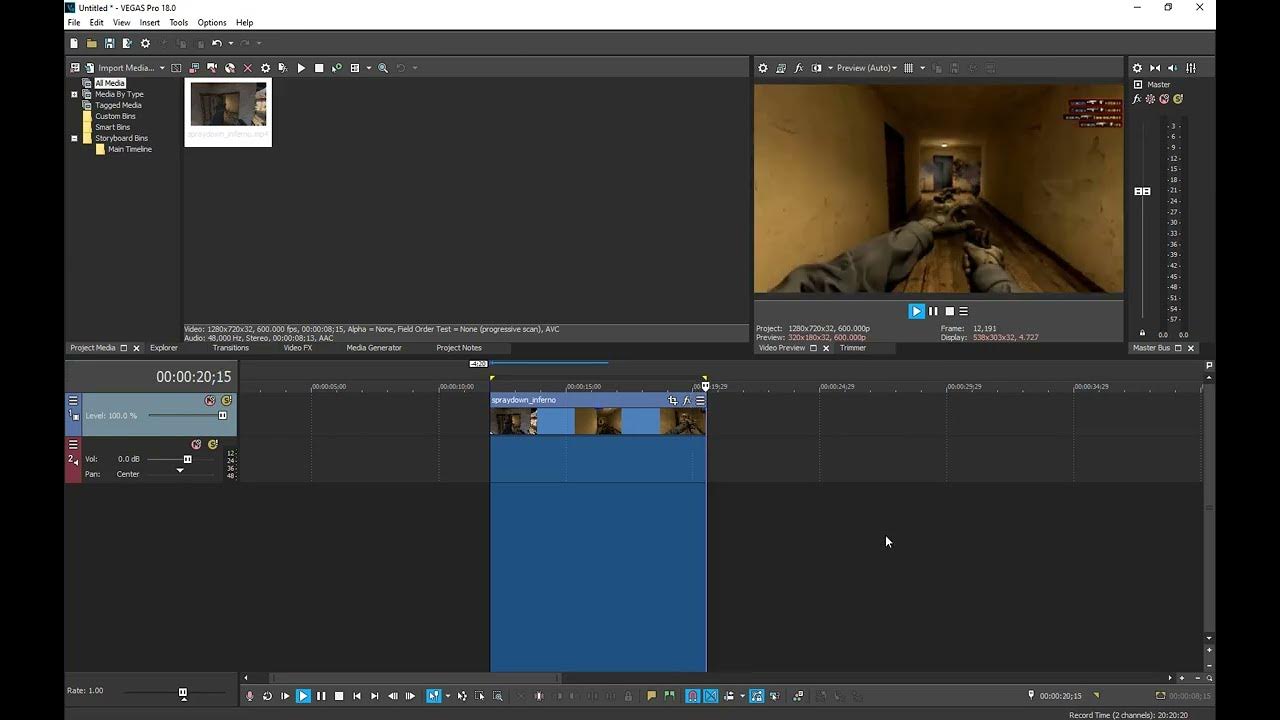Mute video track 1

point(210,400)
